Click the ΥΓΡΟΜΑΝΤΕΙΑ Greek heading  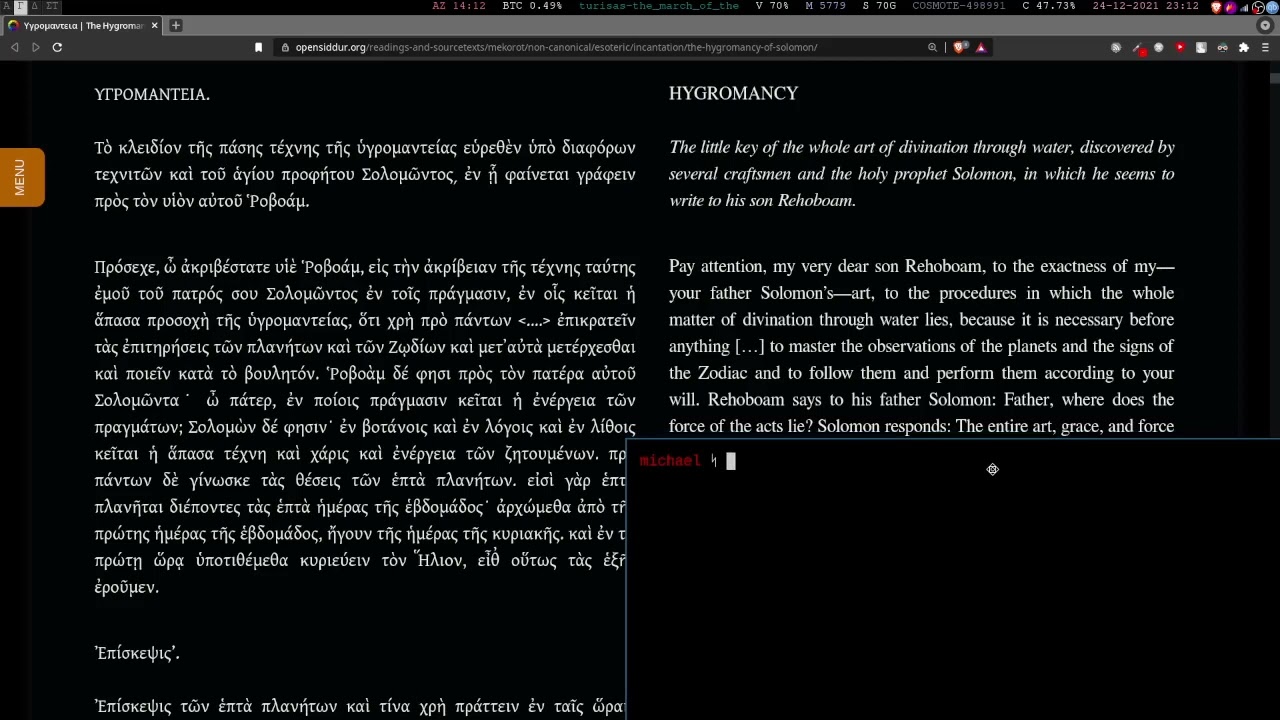tap(152, 94)
